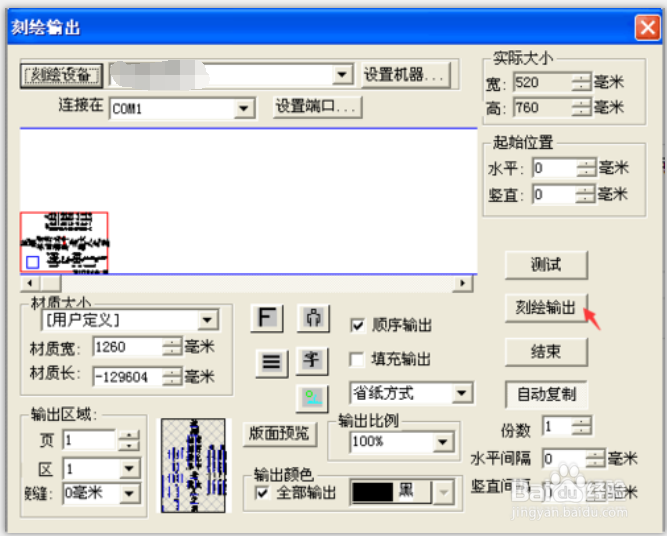Click the 材质长 stepper arrows
The image size is (667, 536).
click(x=172, y=376)
